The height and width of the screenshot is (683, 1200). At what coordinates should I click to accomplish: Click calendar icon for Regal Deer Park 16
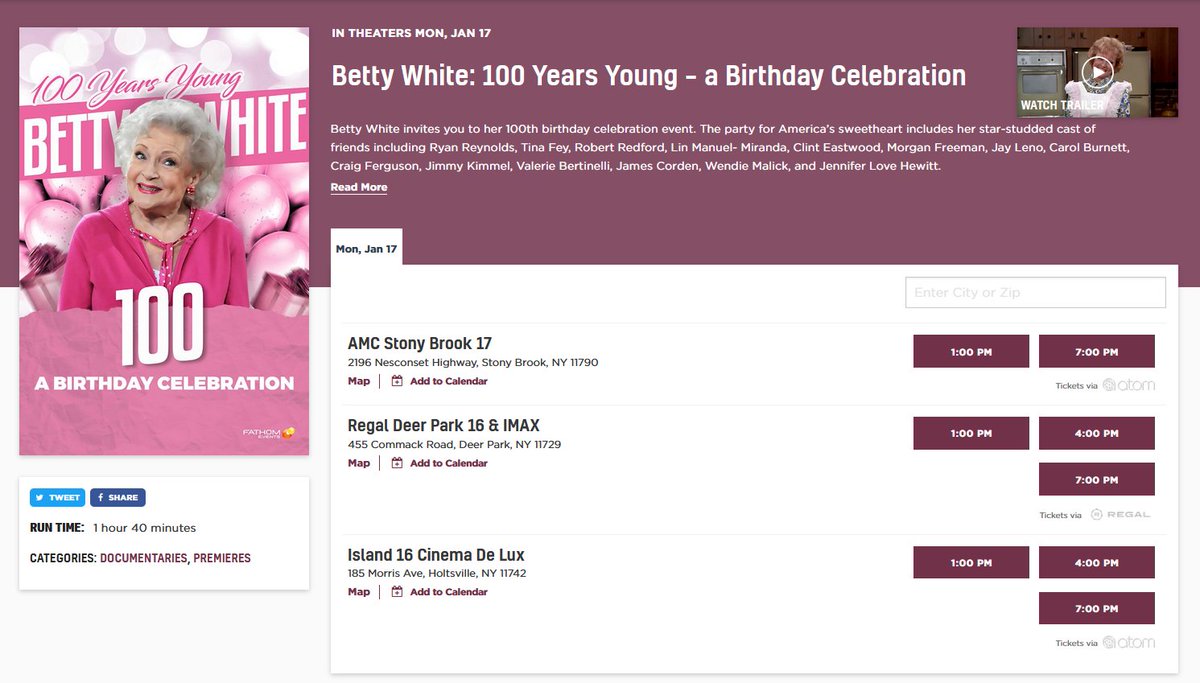(x=397, y=463)
